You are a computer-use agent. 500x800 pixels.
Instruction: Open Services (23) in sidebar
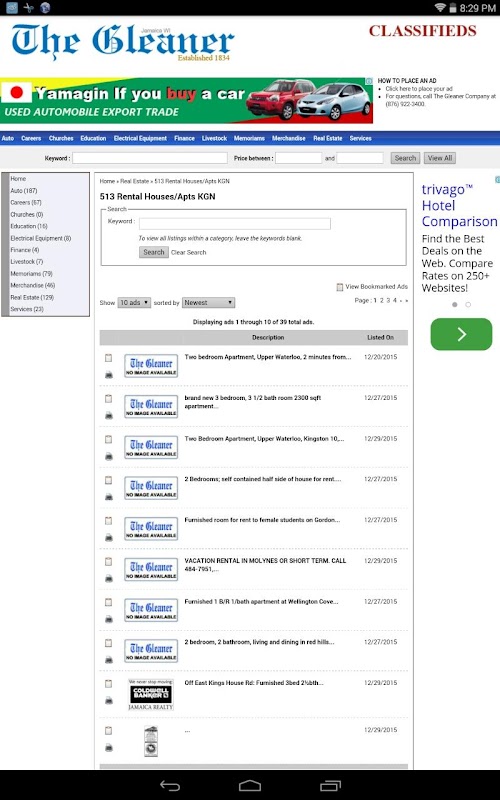(27, 309)
